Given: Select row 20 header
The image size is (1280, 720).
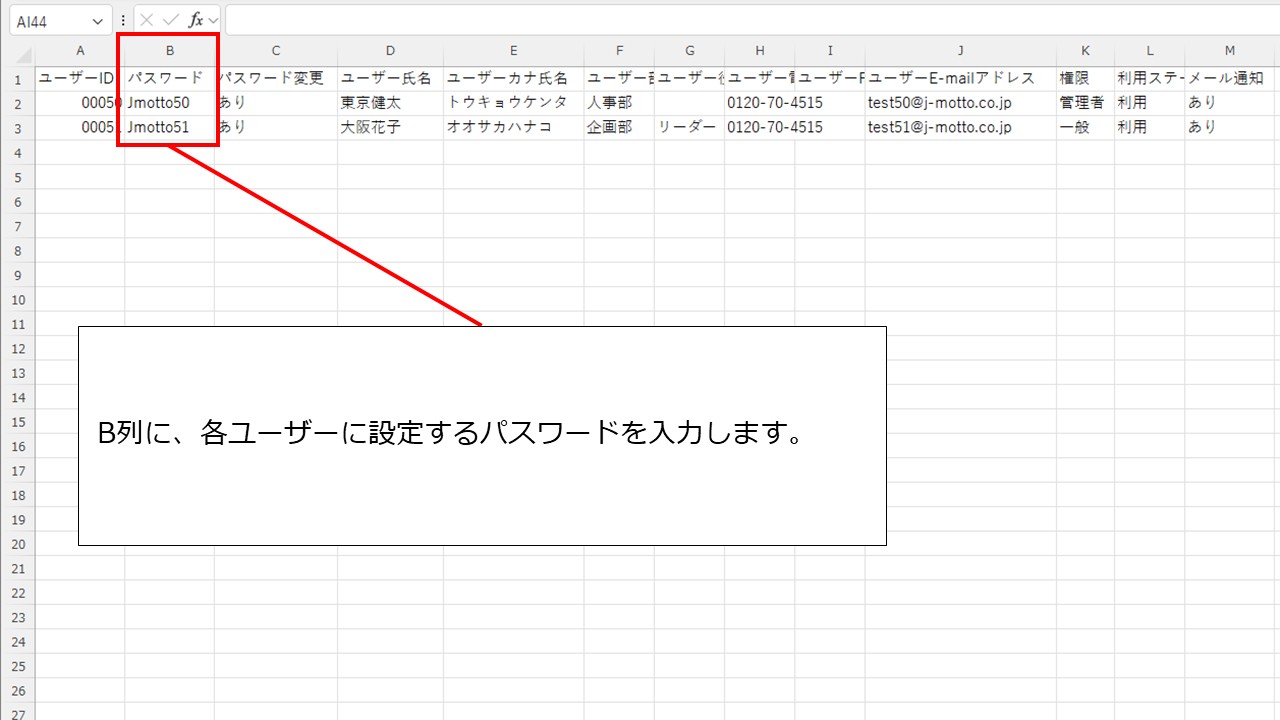Looking at the screenshot, I should pos(18,544).
